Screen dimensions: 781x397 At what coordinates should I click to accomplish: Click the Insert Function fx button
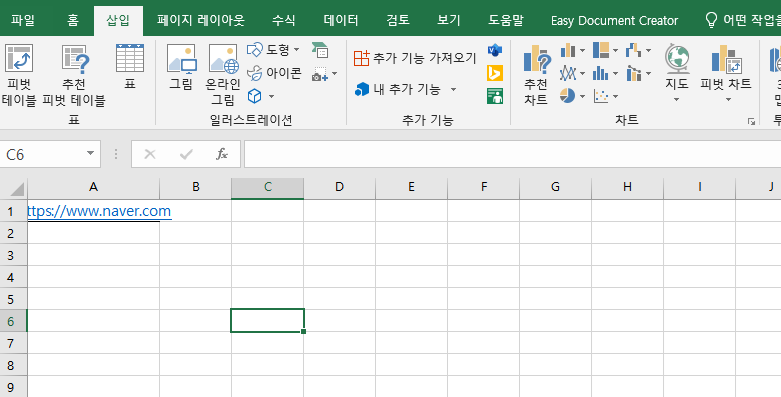[222, 154]
